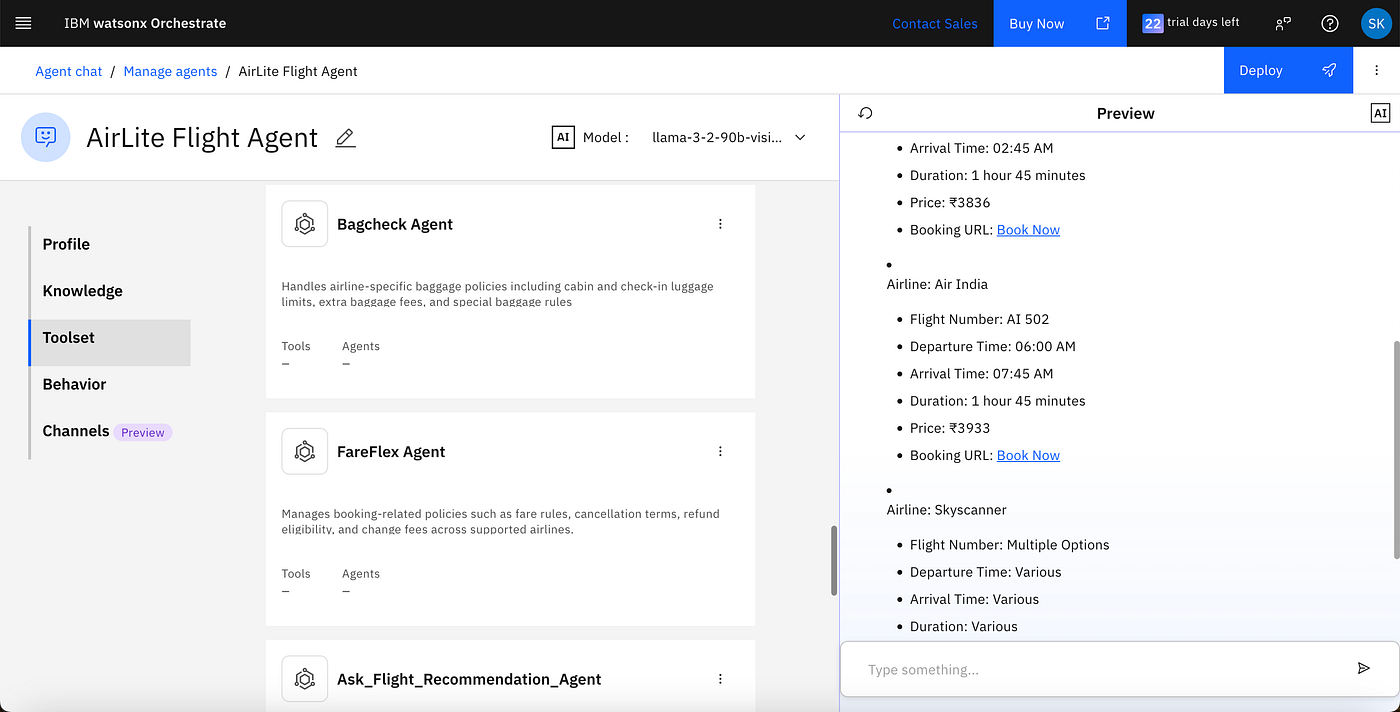Click the Bagcheck Agent description text
The height and width of the screenshot is (712, 1400).
498,294
